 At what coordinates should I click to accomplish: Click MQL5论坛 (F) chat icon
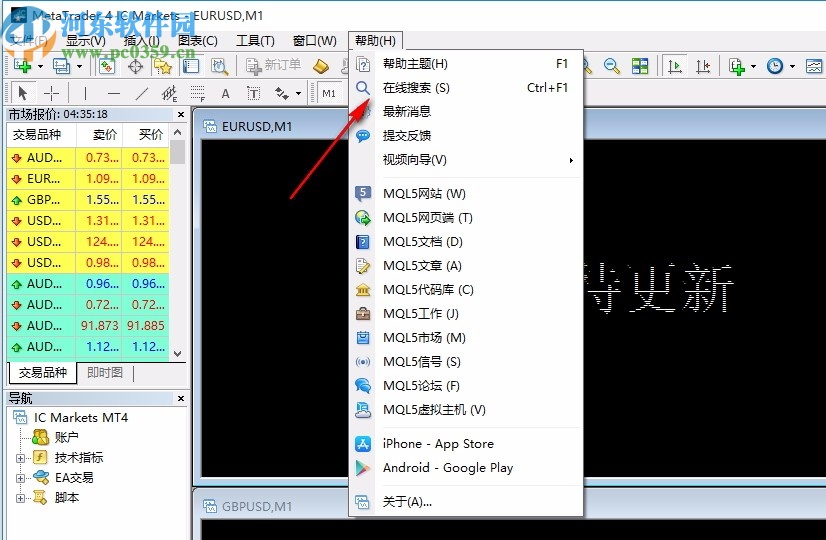coord(363,386)
